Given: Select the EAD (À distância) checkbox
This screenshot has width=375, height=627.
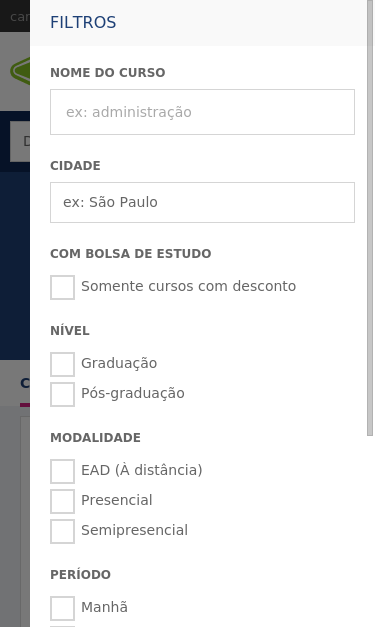Looking at the screenshot, I should [x=62, y=471].
